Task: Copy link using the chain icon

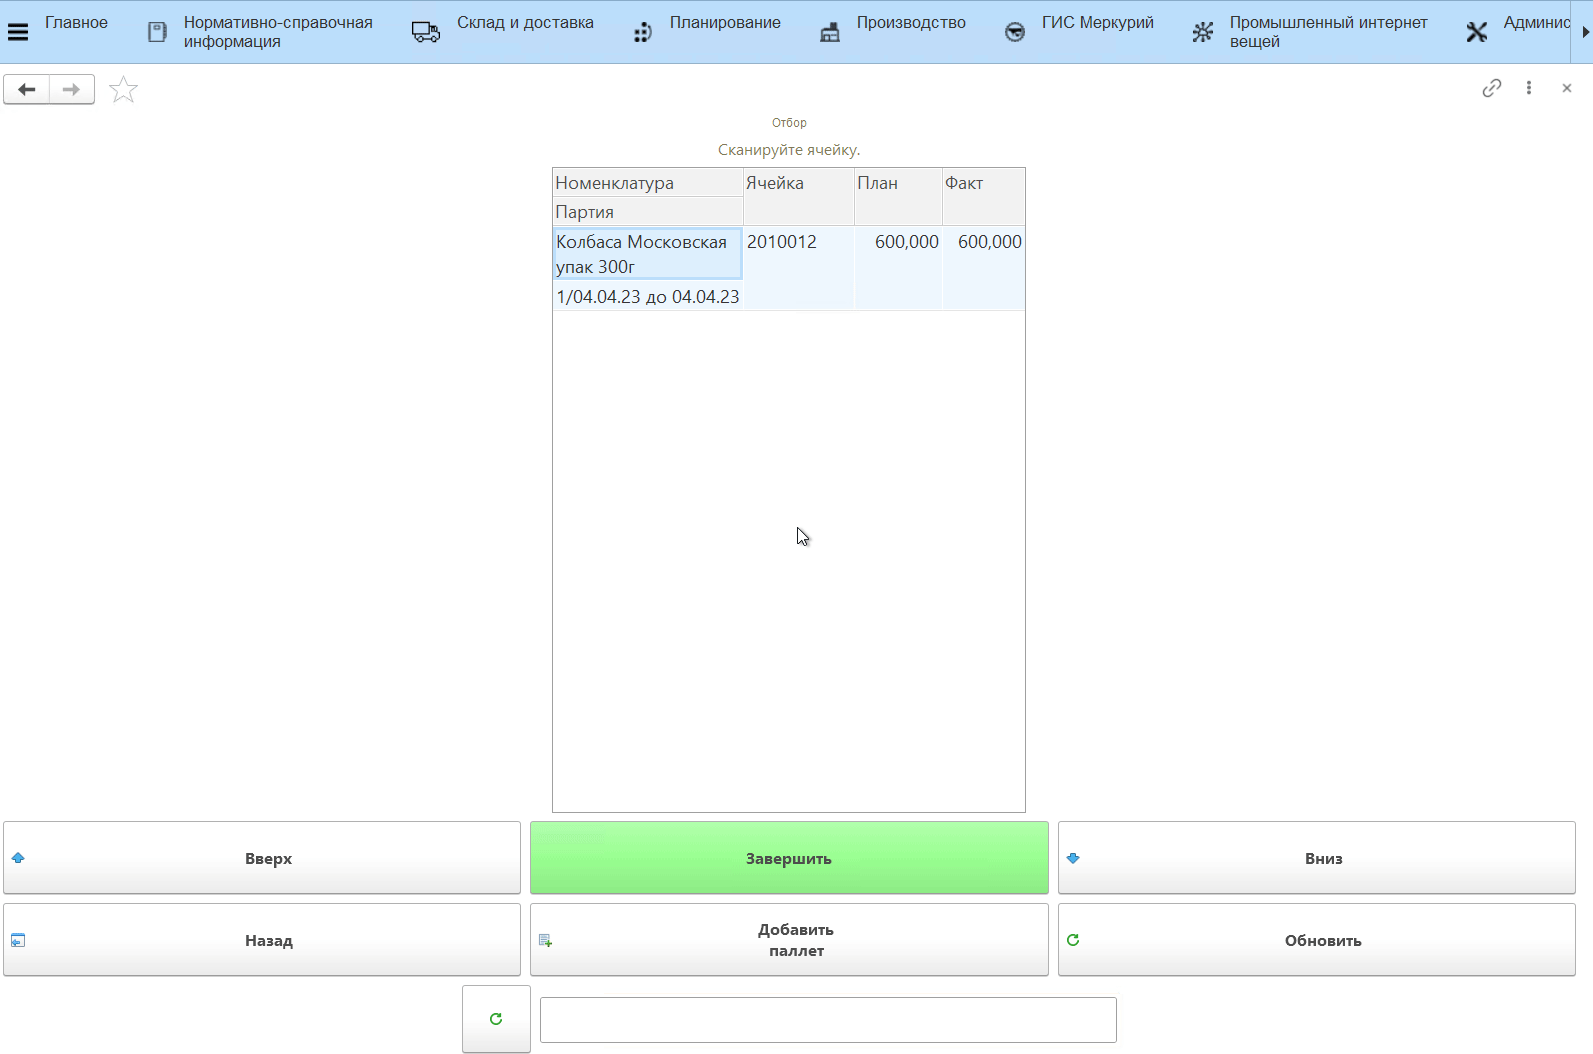Action: coord(1491,88)
